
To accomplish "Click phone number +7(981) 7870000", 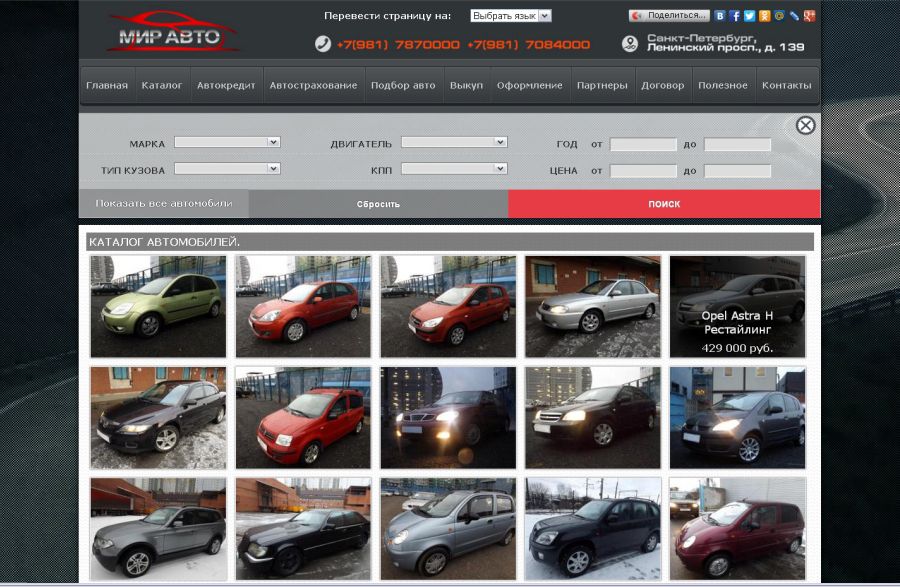I will tap(398, 44).
